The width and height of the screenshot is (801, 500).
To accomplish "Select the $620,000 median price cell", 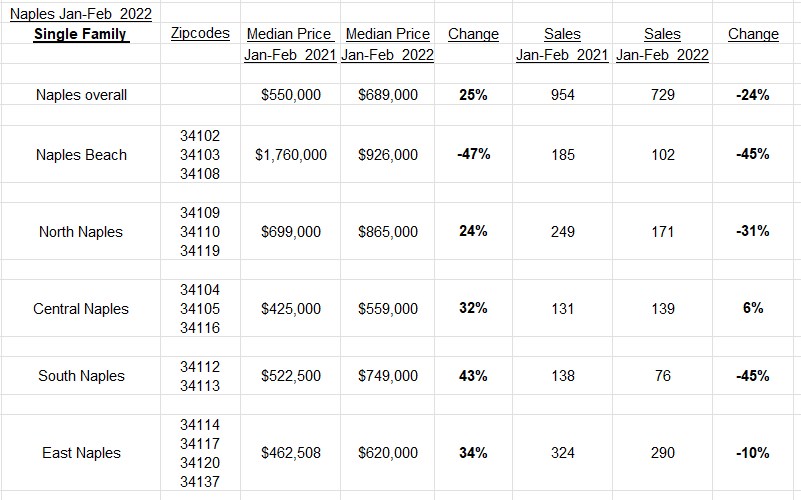I will (388, 453).
